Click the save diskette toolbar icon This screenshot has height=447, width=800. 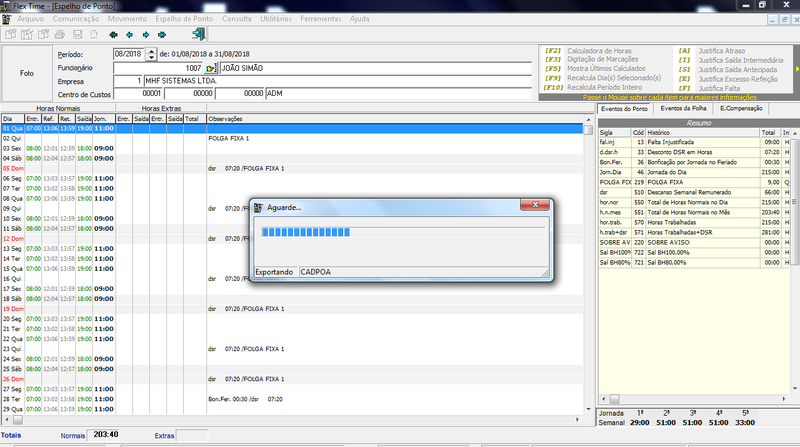[x=78, y=35]
